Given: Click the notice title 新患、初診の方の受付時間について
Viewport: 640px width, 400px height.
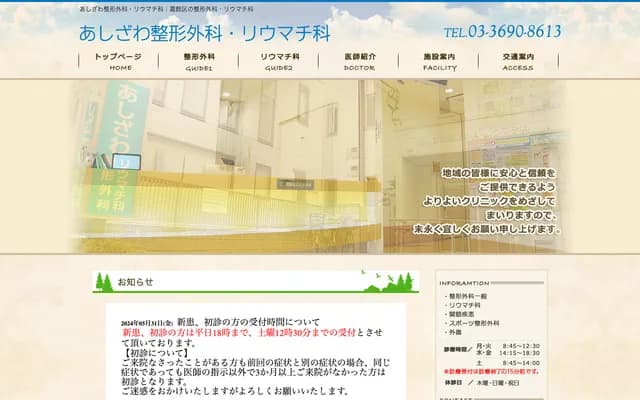Looking at the screenshot, I should [x=248, y=322].
